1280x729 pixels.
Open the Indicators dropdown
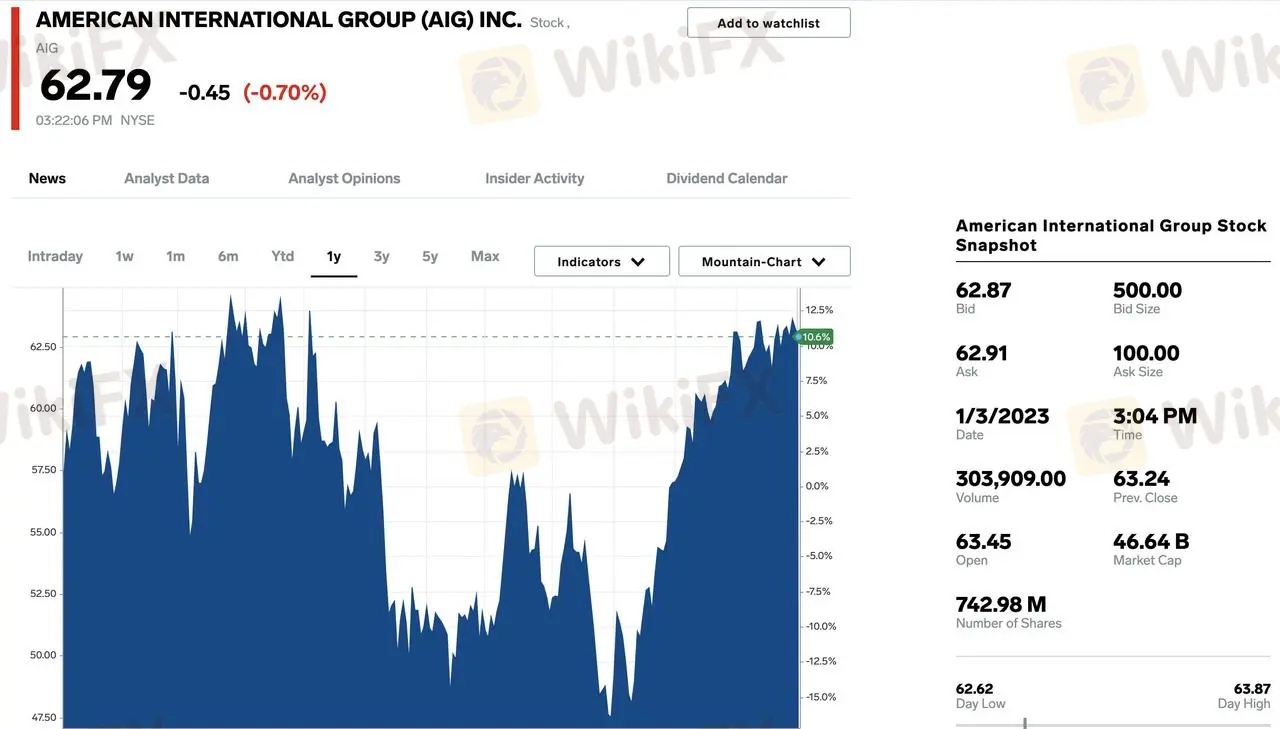pos(601,261)
